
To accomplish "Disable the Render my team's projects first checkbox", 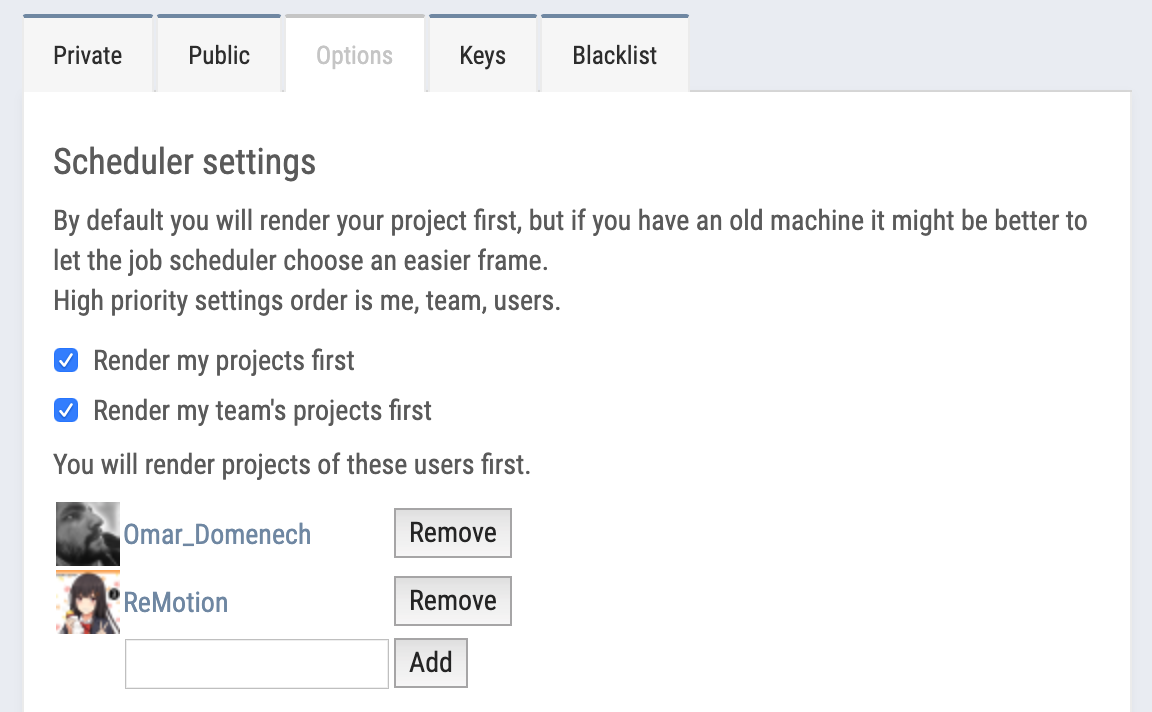I will coord(66,410).
